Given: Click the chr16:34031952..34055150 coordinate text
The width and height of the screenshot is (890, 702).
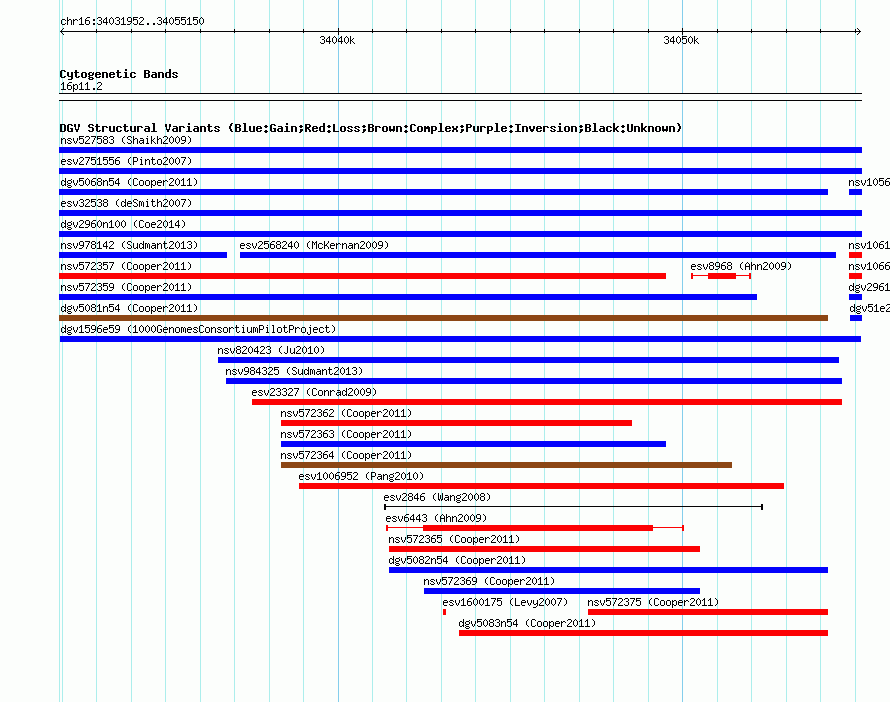Looking at the screenshot, I should pyautogui.click(x=132, y=21).
